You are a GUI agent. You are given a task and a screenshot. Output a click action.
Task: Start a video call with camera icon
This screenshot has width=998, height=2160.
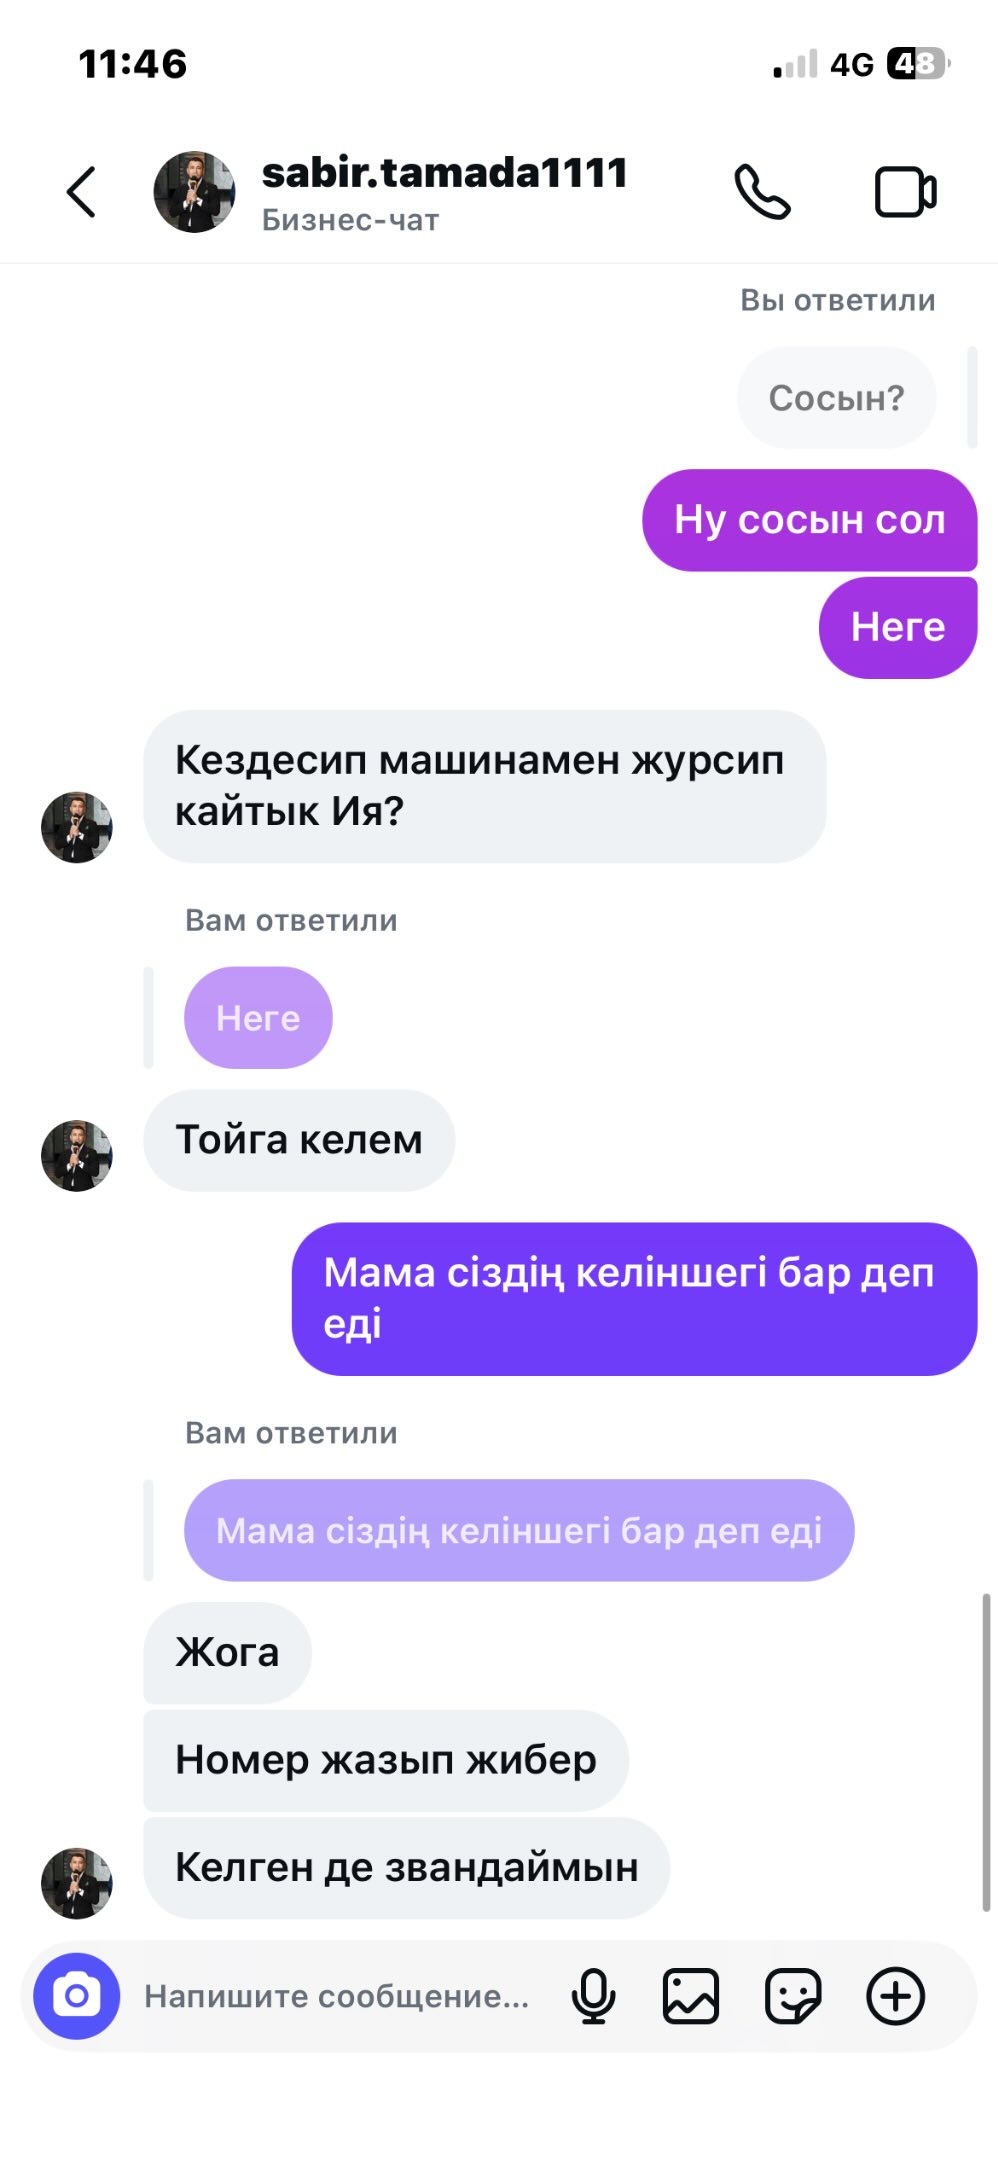pos(906,192)
